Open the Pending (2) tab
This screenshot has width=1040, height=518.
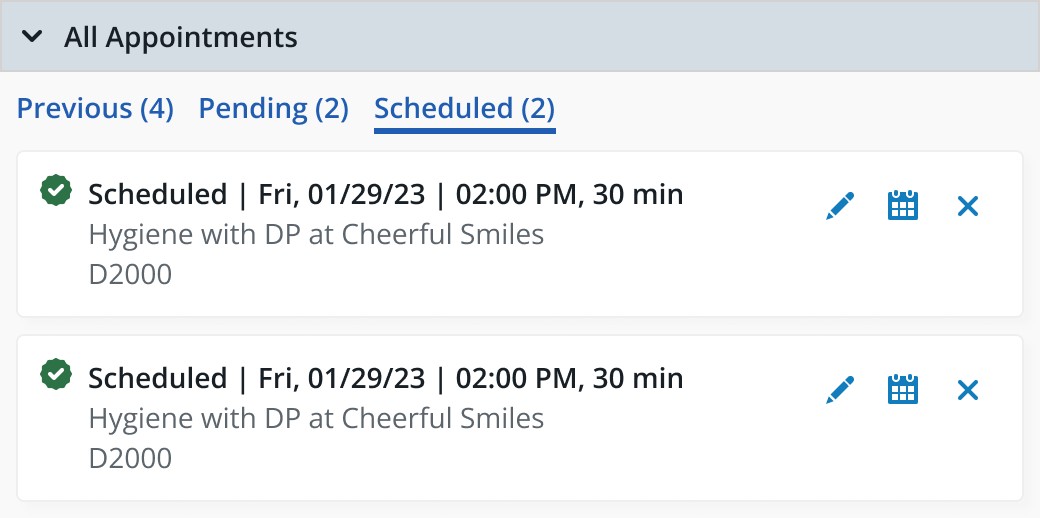(x=273, y=108)
